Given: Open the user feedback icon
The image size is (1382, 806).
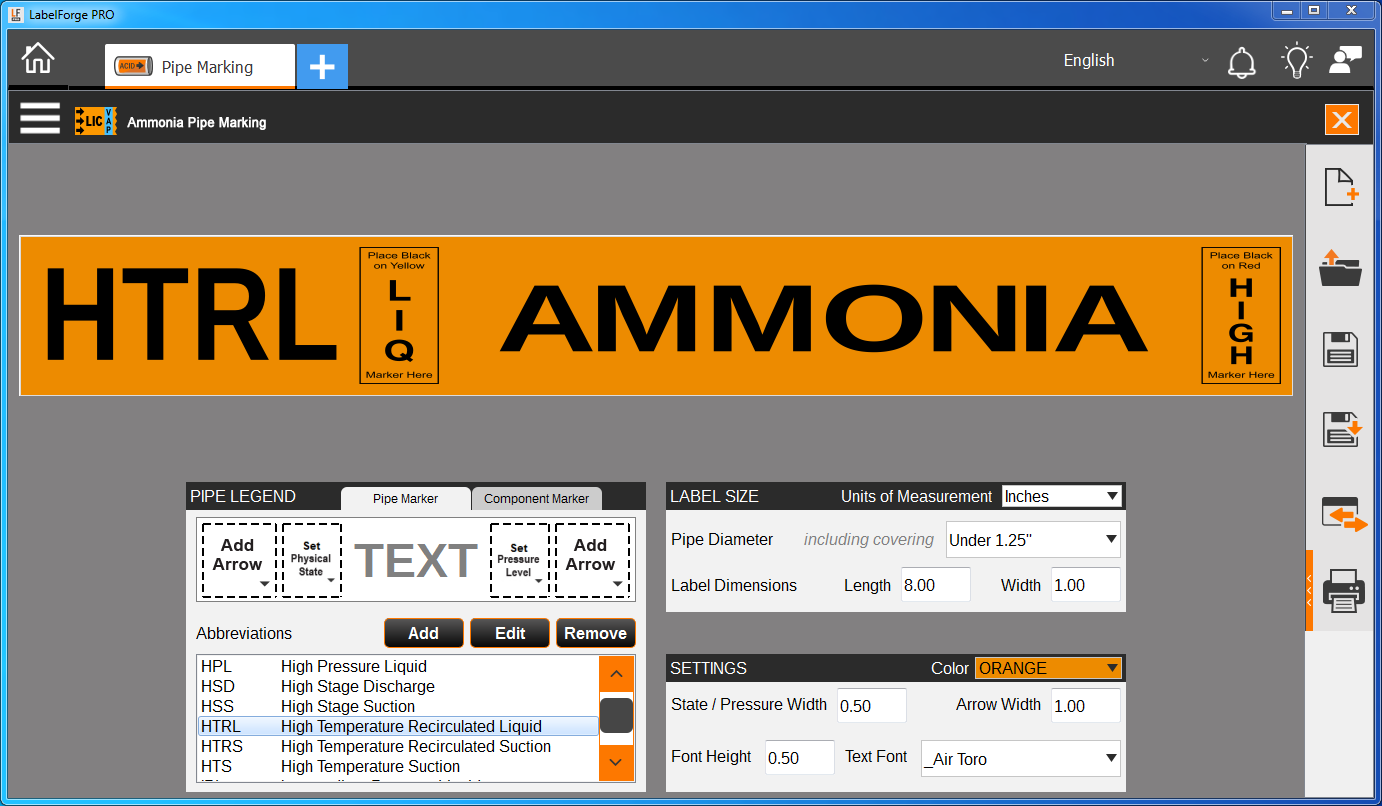Looking at the screenshot, I should [1345, 60].
